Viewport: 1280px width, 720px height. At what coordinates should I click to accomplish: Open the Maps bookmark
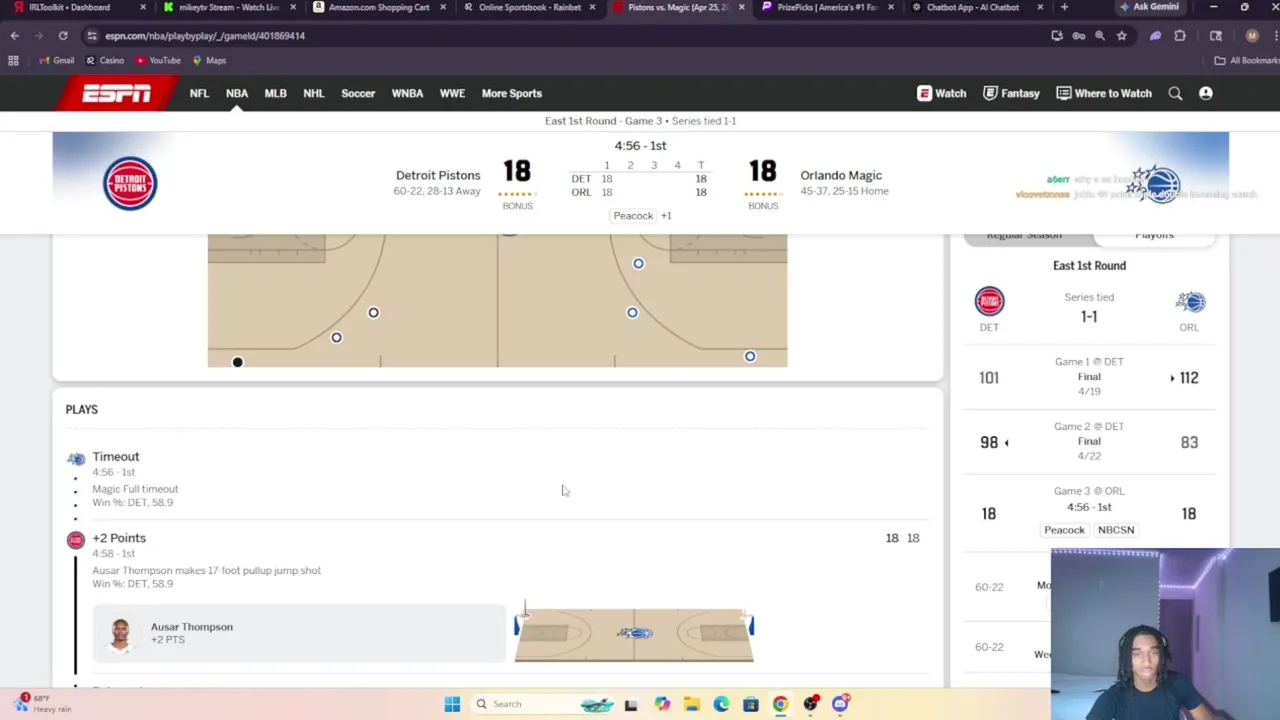click(209, 61)
